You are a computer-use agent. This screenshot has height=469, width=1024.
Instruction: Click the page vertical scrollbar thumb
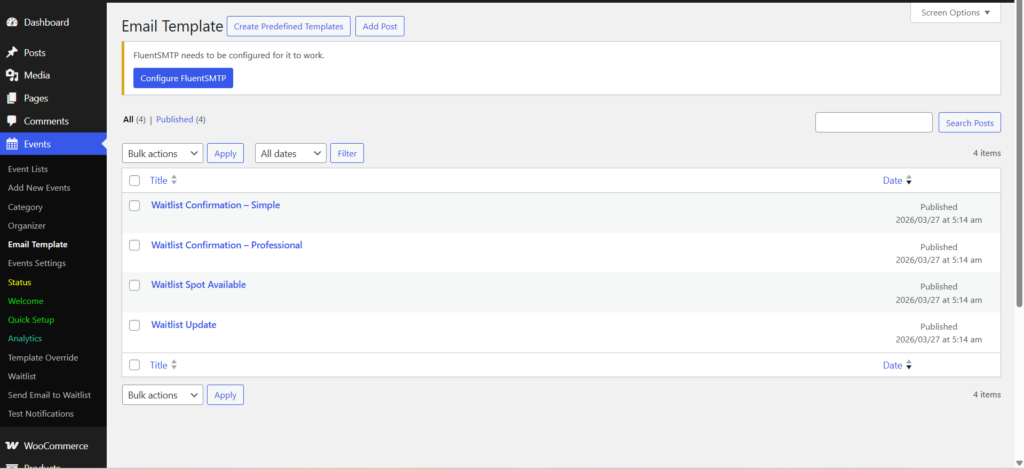click(1019, 154)
